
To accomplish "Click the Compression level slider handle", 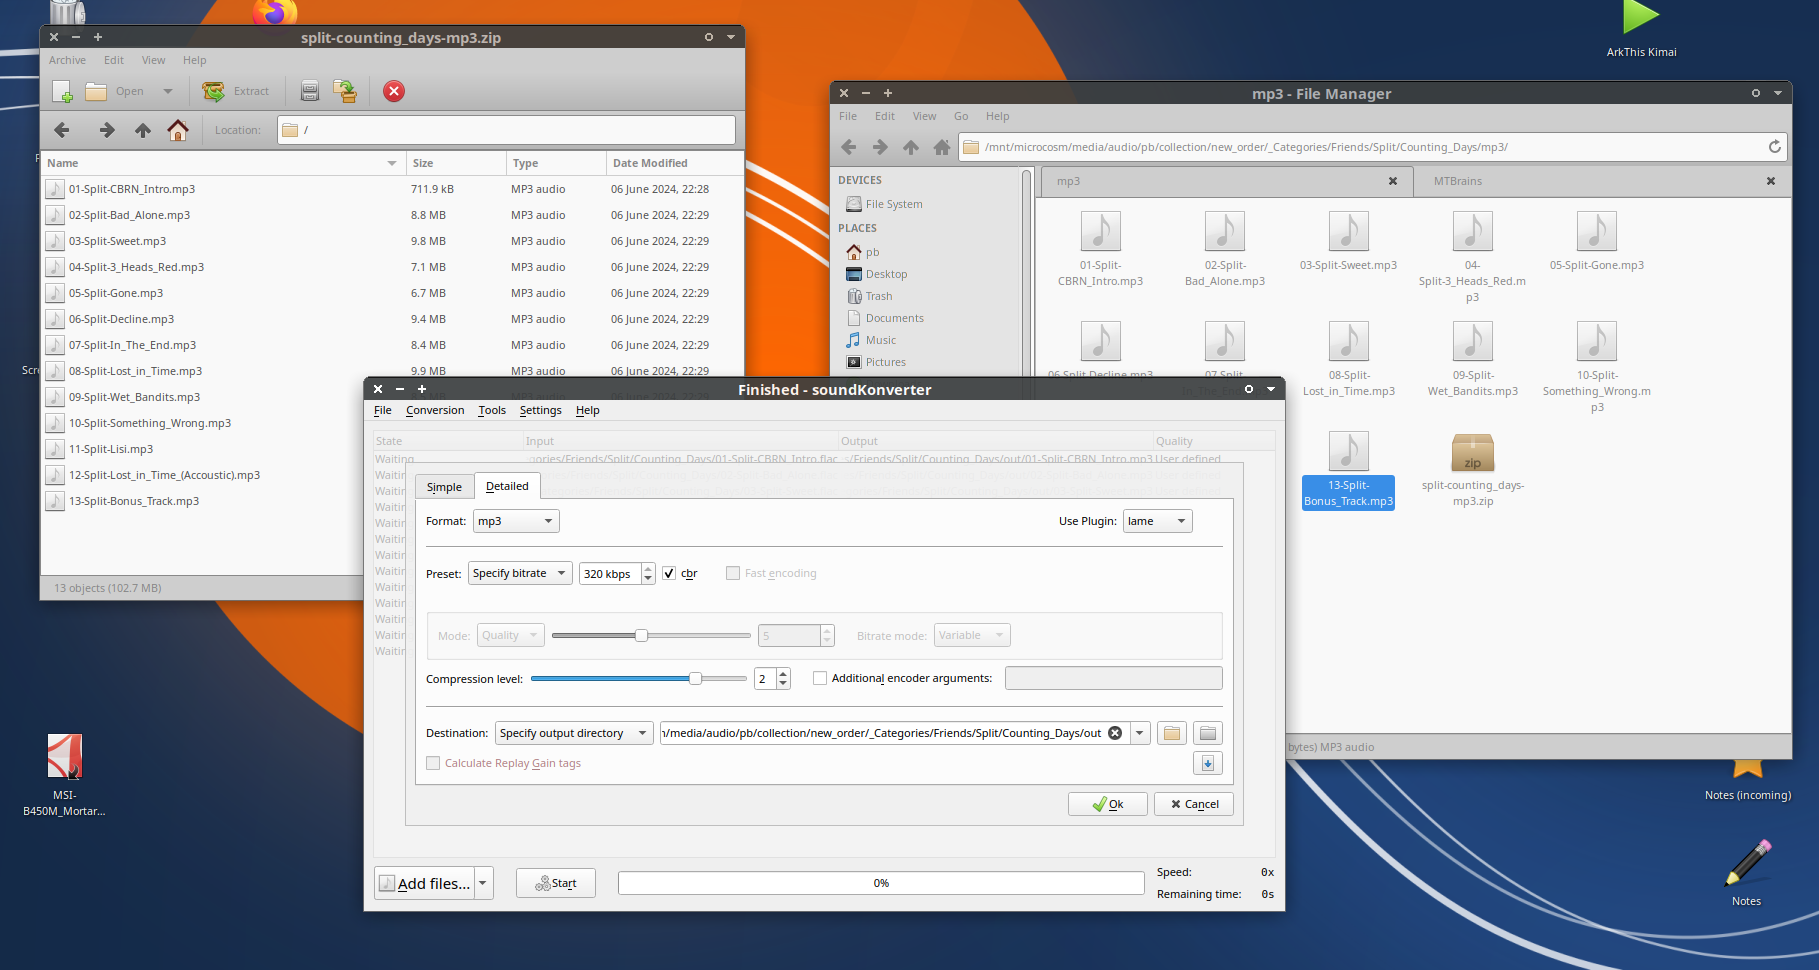I will coord(695,678).
